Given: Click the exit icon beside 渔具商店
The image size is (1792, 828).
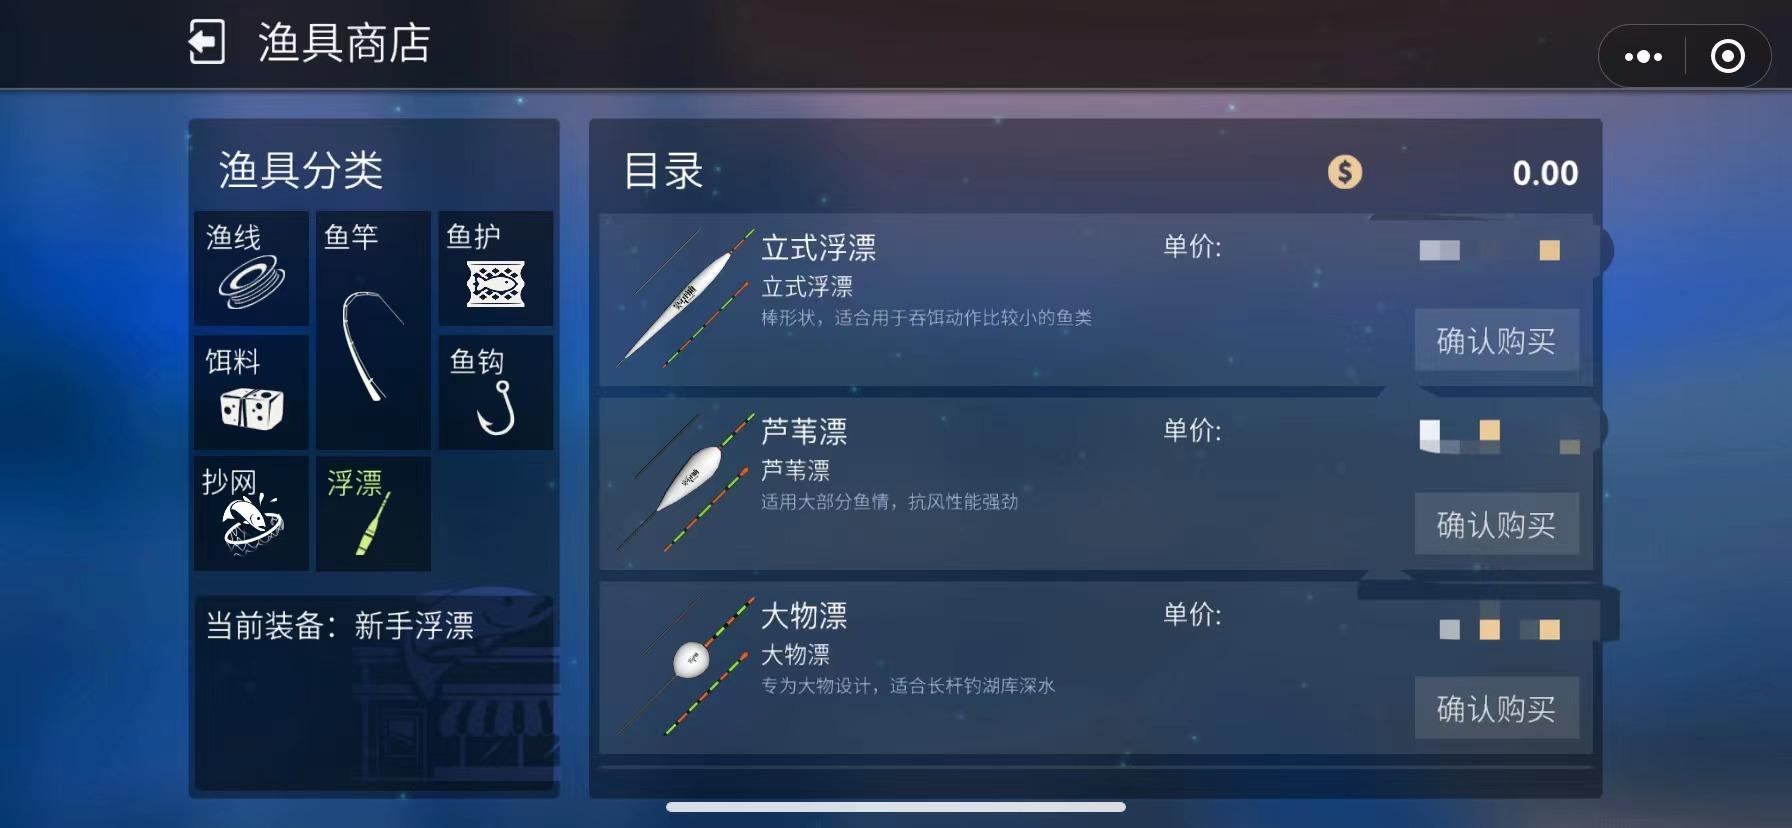Looking at the screenshot, I should point(207,43).
